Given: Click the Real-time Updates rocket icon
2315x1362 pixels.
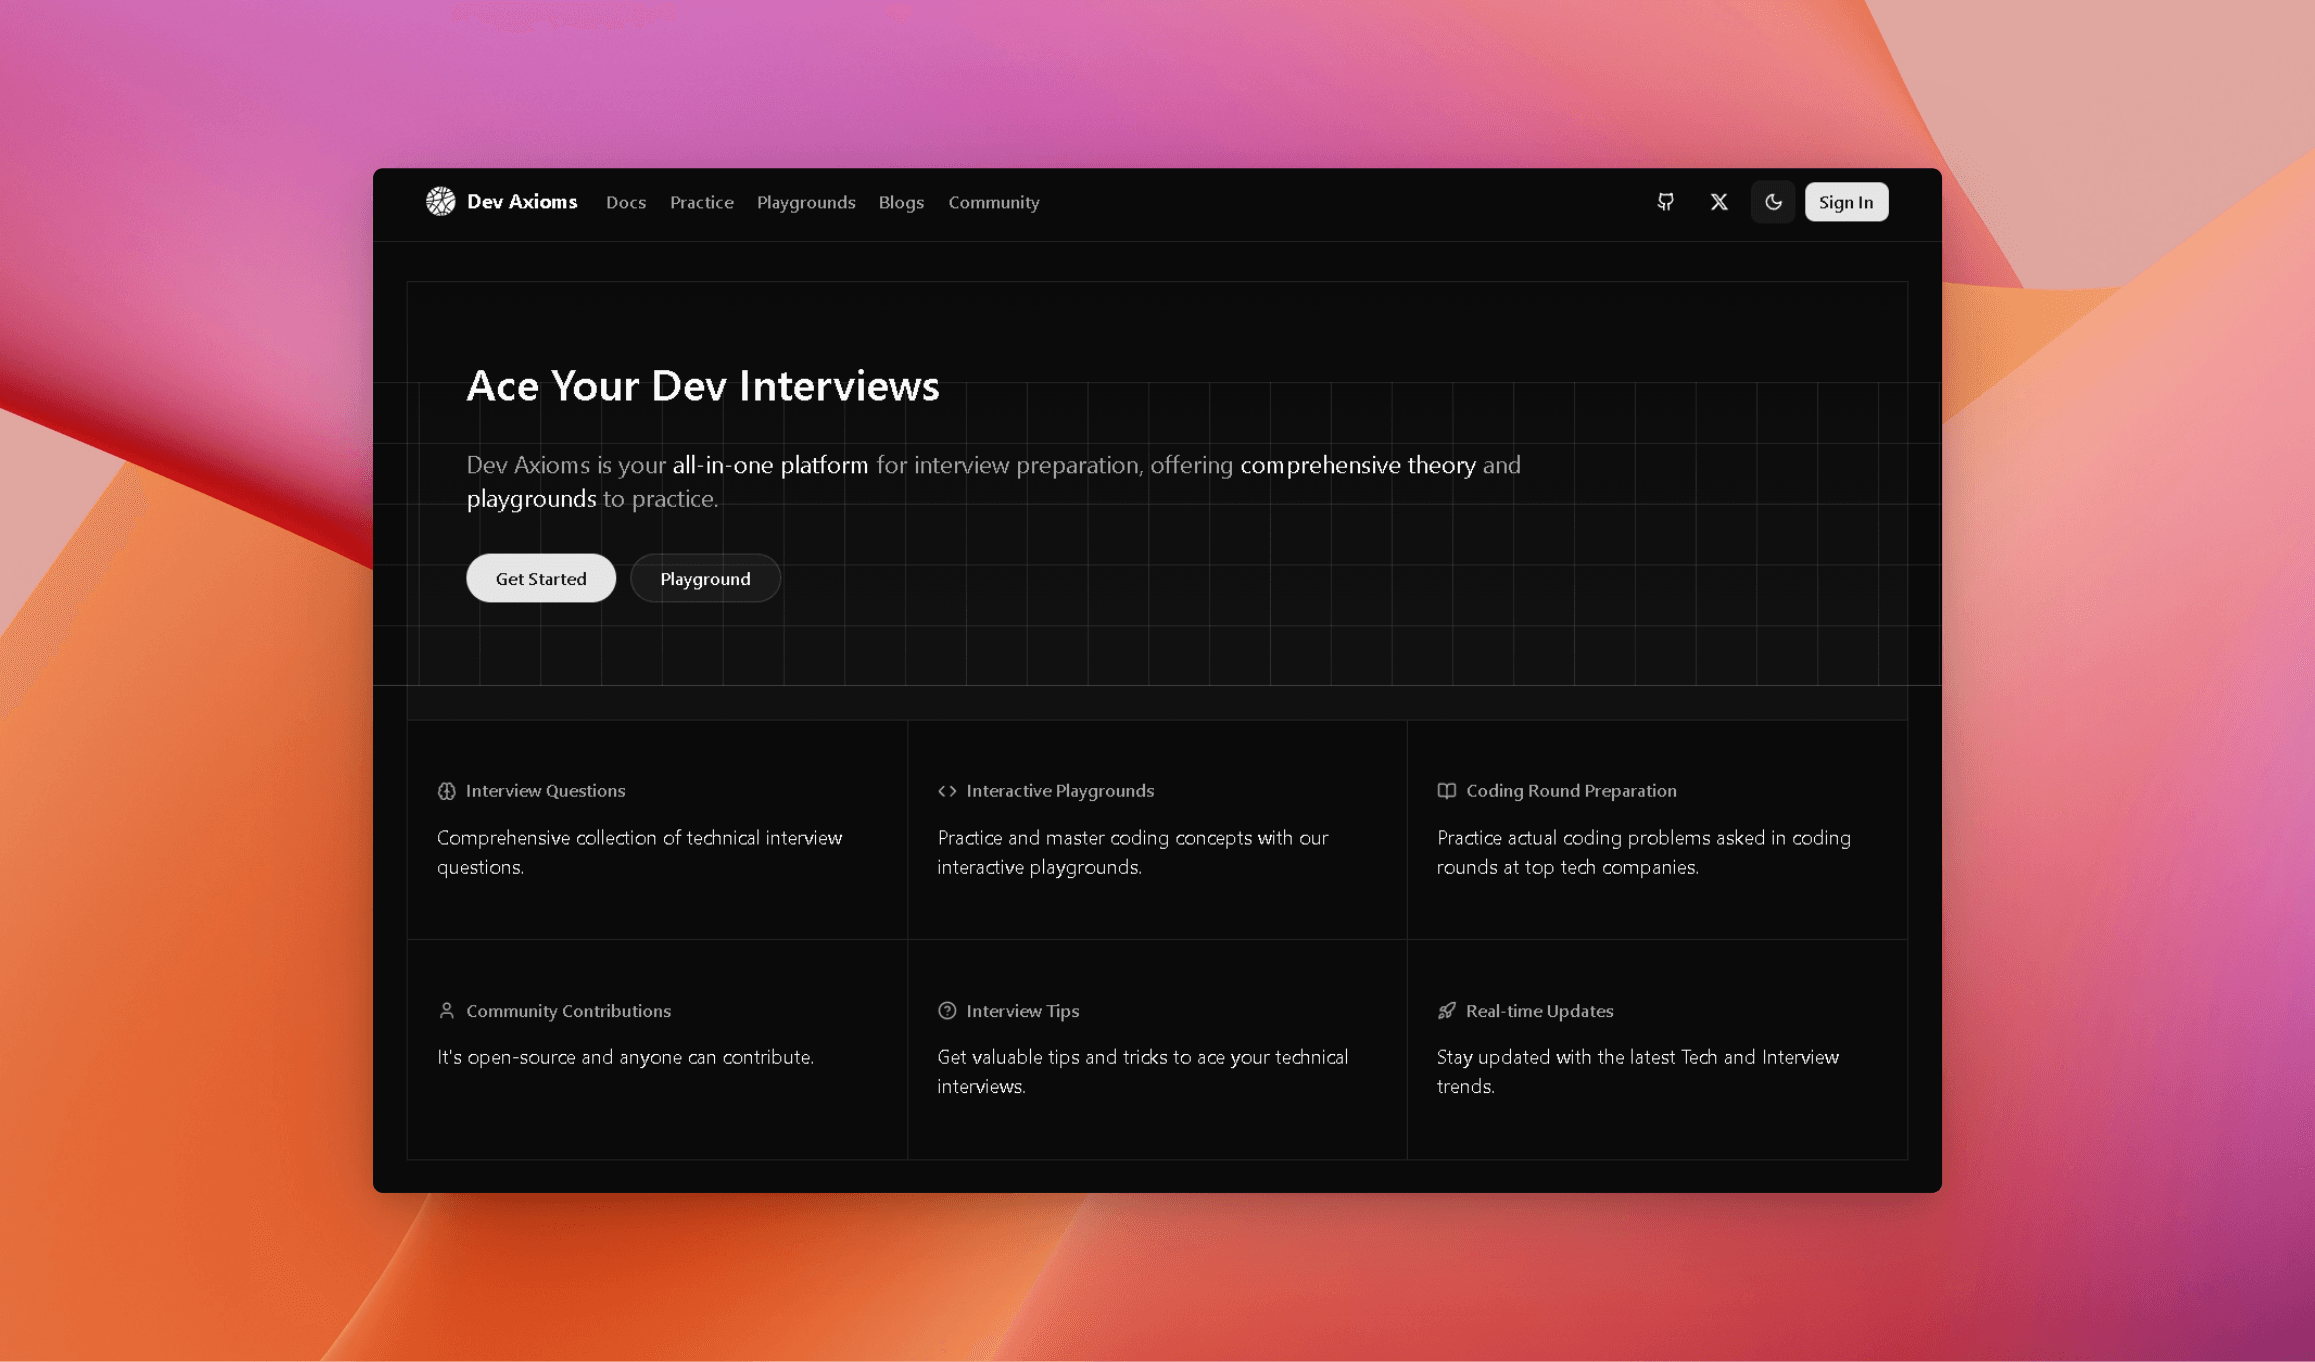Looking at the screenshot, I should 1446,1011.
